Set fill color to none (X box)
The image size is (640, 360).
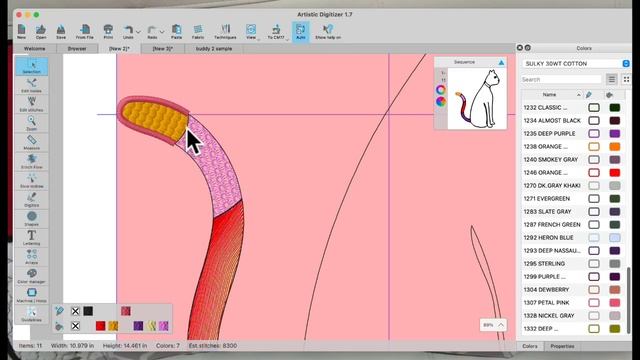[75, 326]
